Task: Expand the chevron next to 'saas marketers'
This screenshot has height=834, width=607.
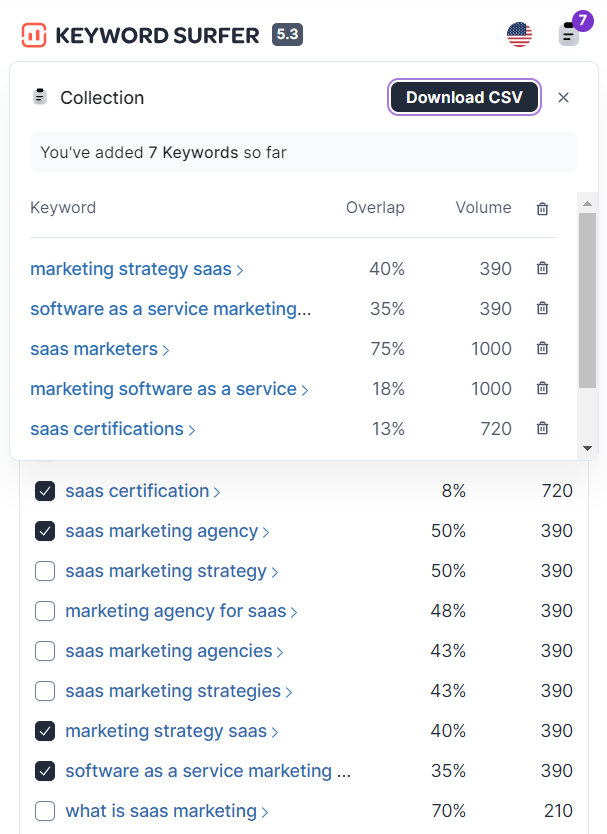Action: pos(166,350)
